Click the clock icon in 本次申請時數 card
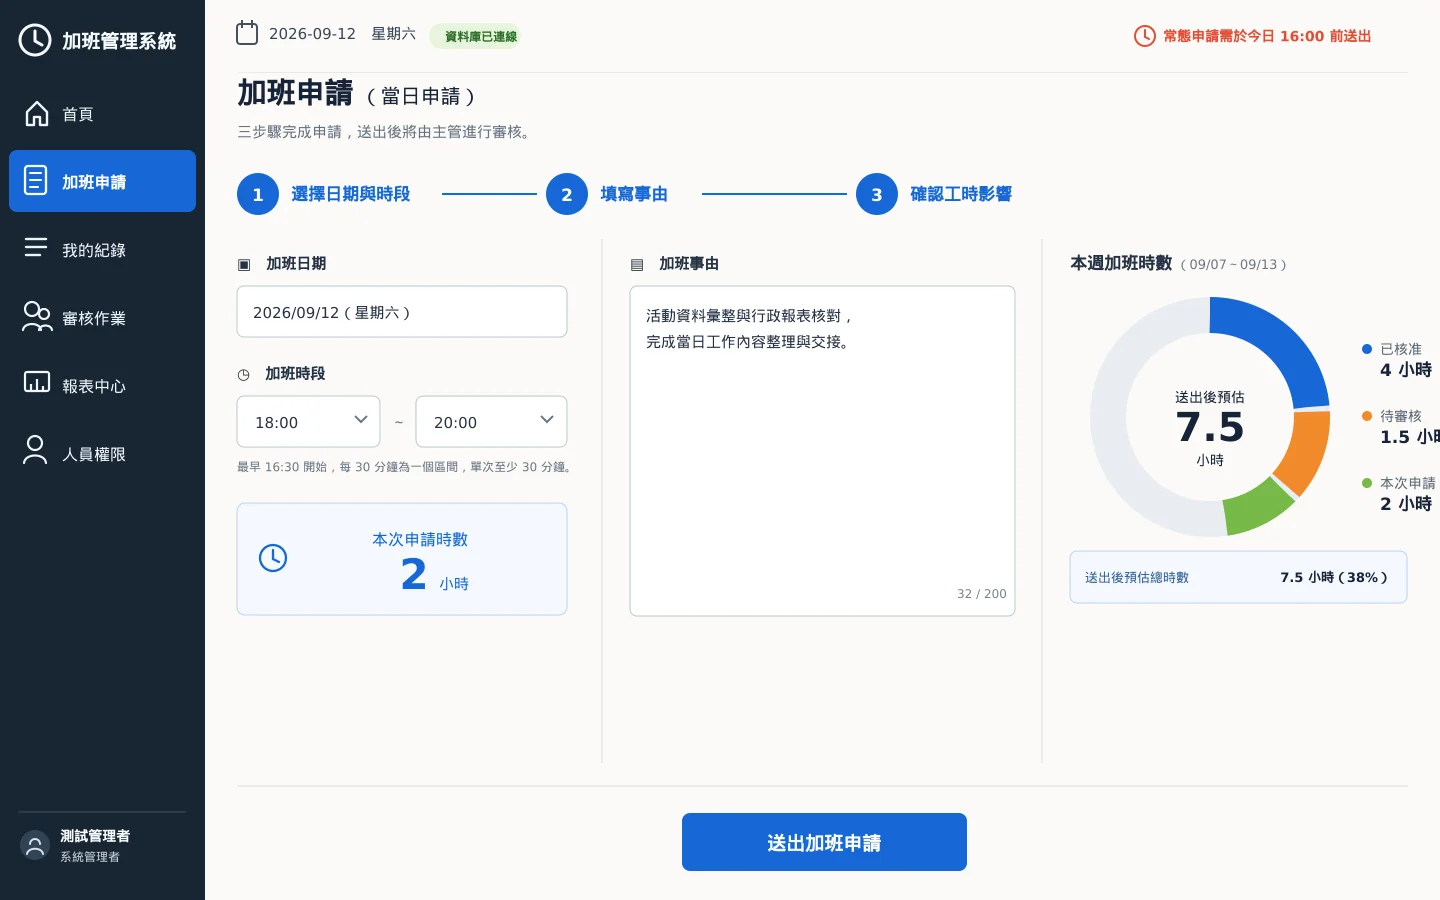The height and width of the screenshot is (900, 1440). coord(273,558)
